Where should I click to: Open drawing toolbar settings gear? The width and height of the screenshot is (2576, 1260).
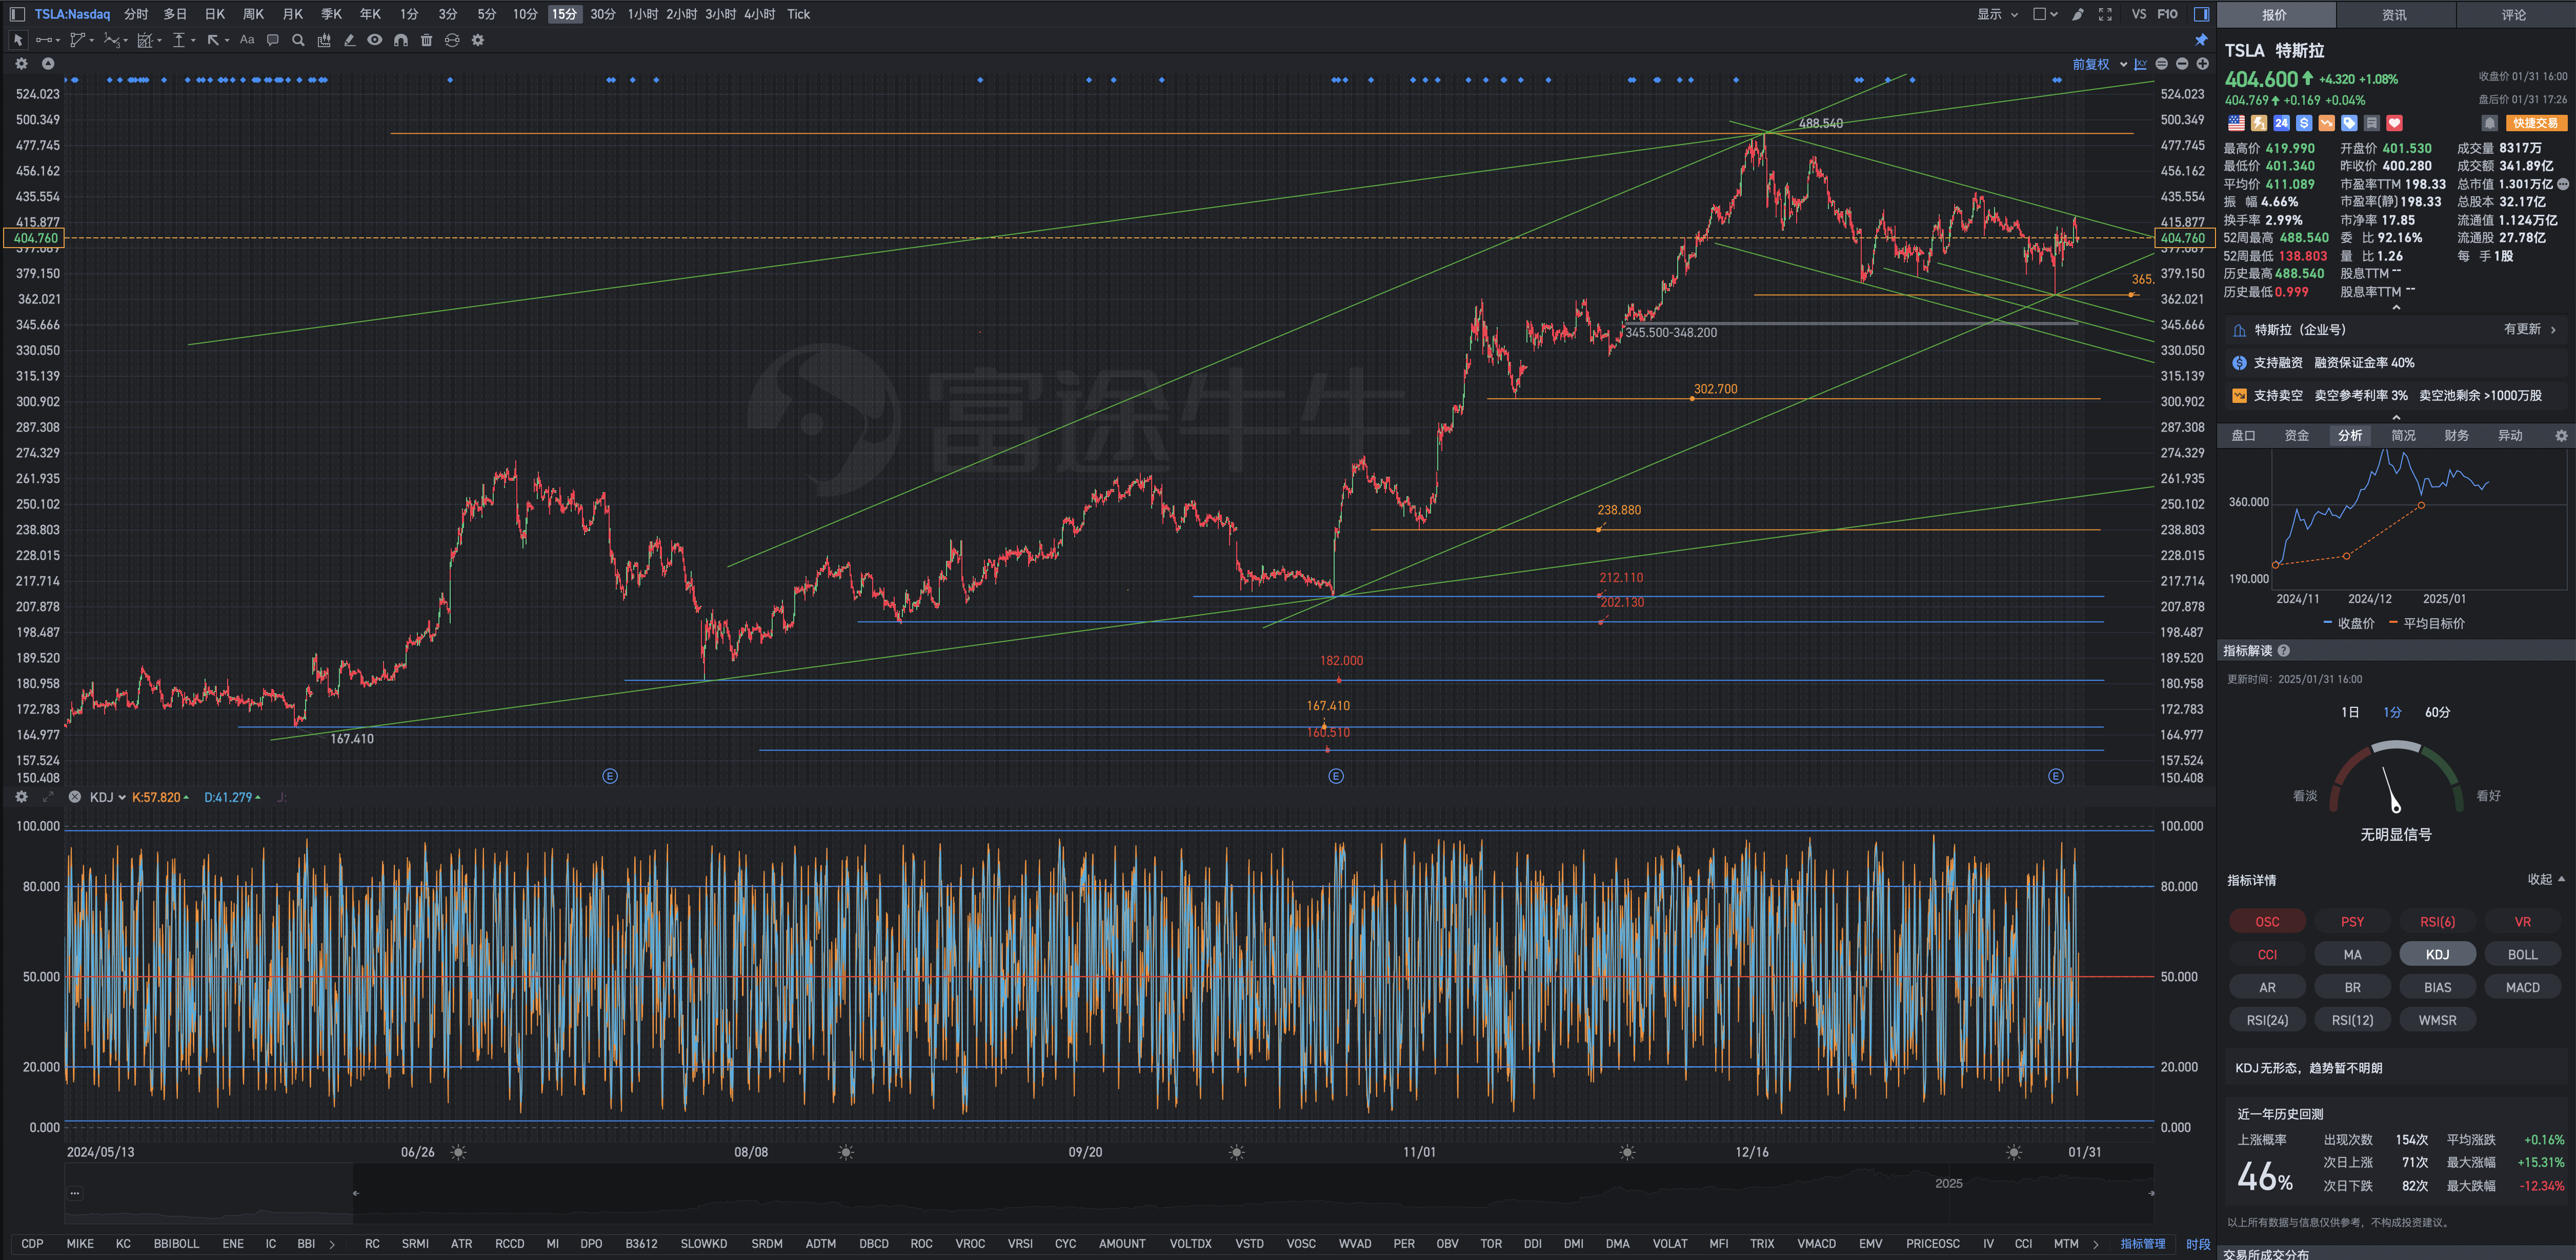click(x=478, y=40)
